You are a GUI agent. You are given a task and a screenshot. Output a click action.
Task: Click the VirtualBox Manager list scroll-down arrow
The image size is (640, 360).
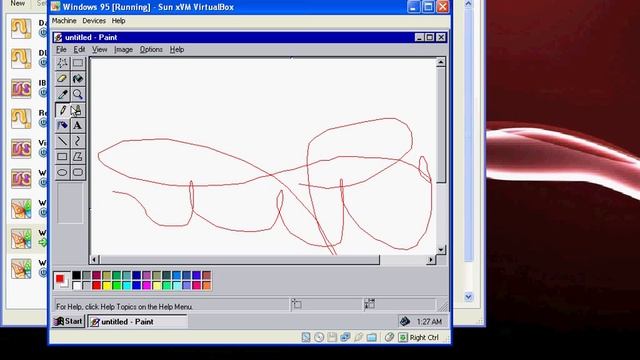[469, 297]
